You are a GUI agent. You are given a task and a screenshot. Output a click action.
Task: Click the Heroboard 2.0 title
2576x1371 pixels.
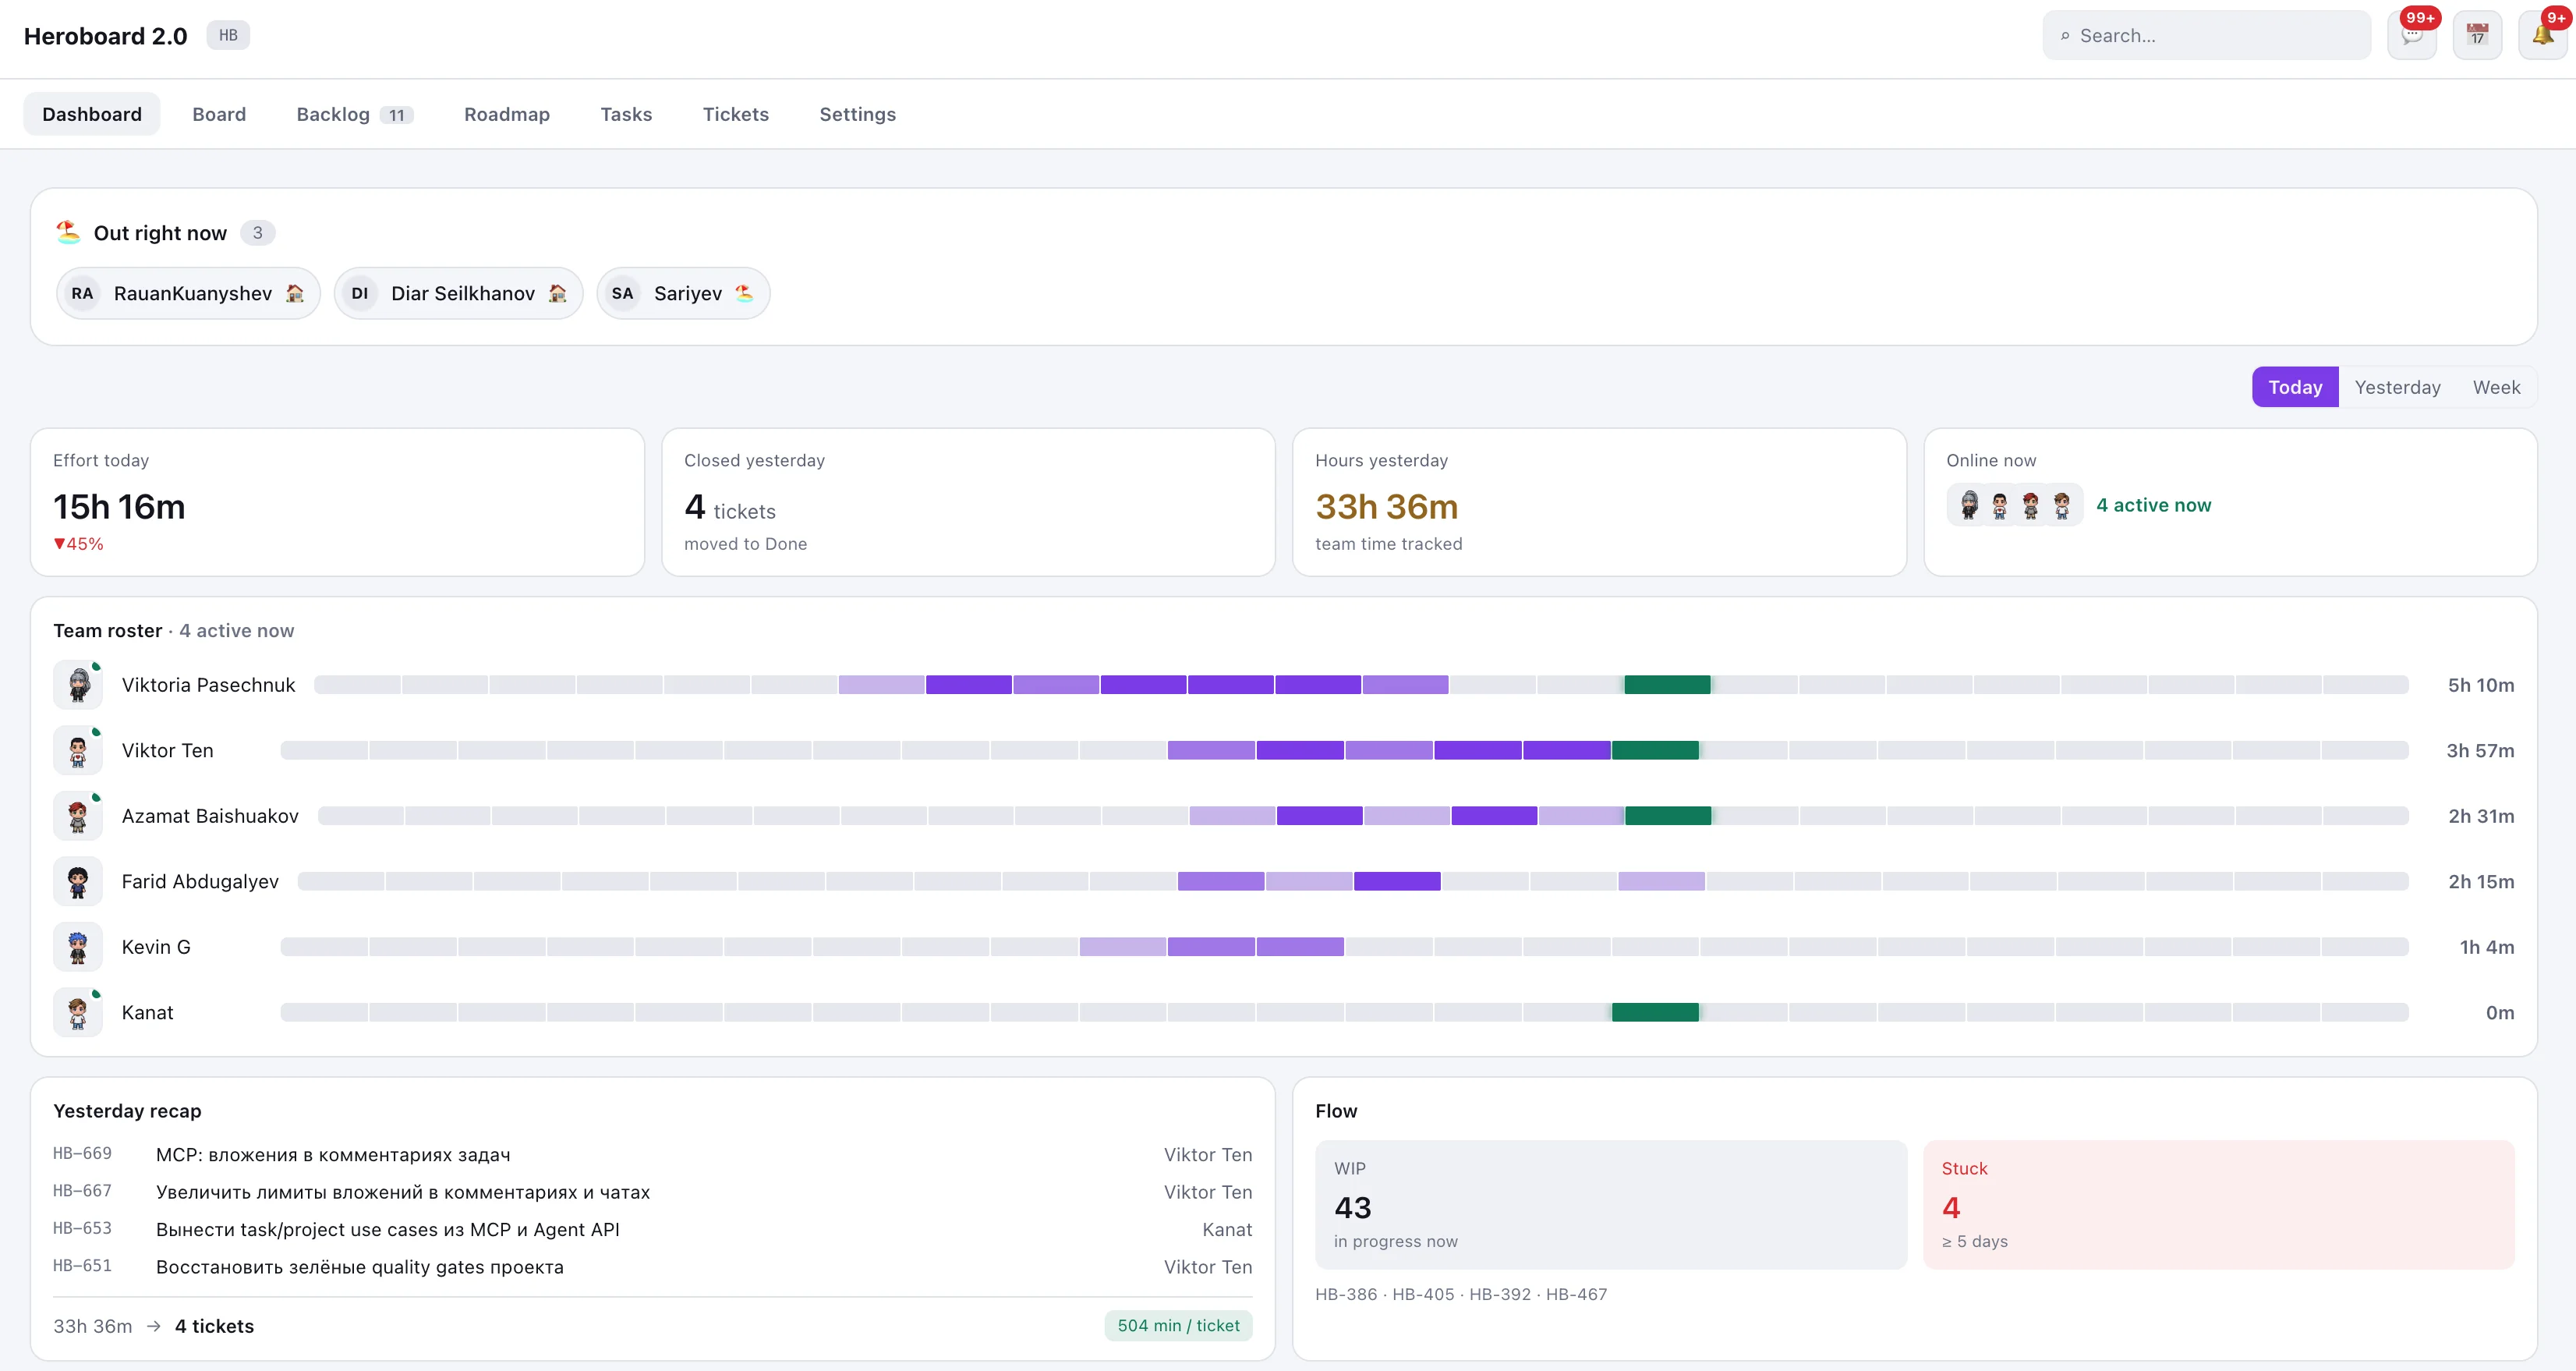(105, 36)
